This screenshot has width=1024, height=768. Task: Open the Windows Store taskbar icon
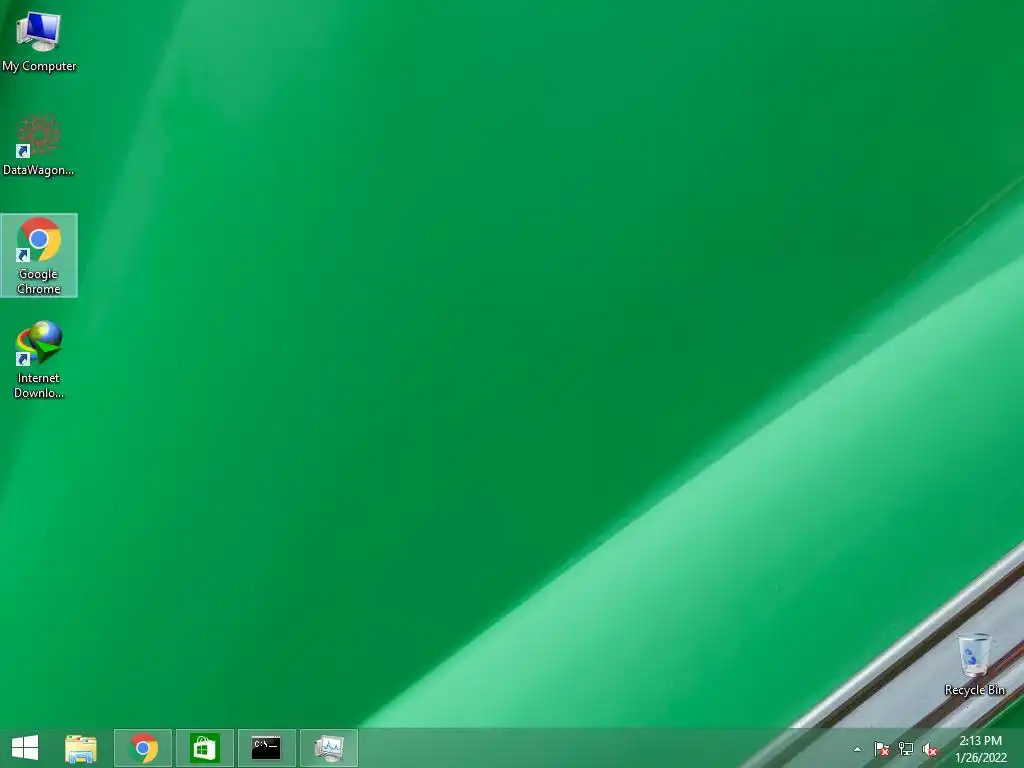[204, 748]
